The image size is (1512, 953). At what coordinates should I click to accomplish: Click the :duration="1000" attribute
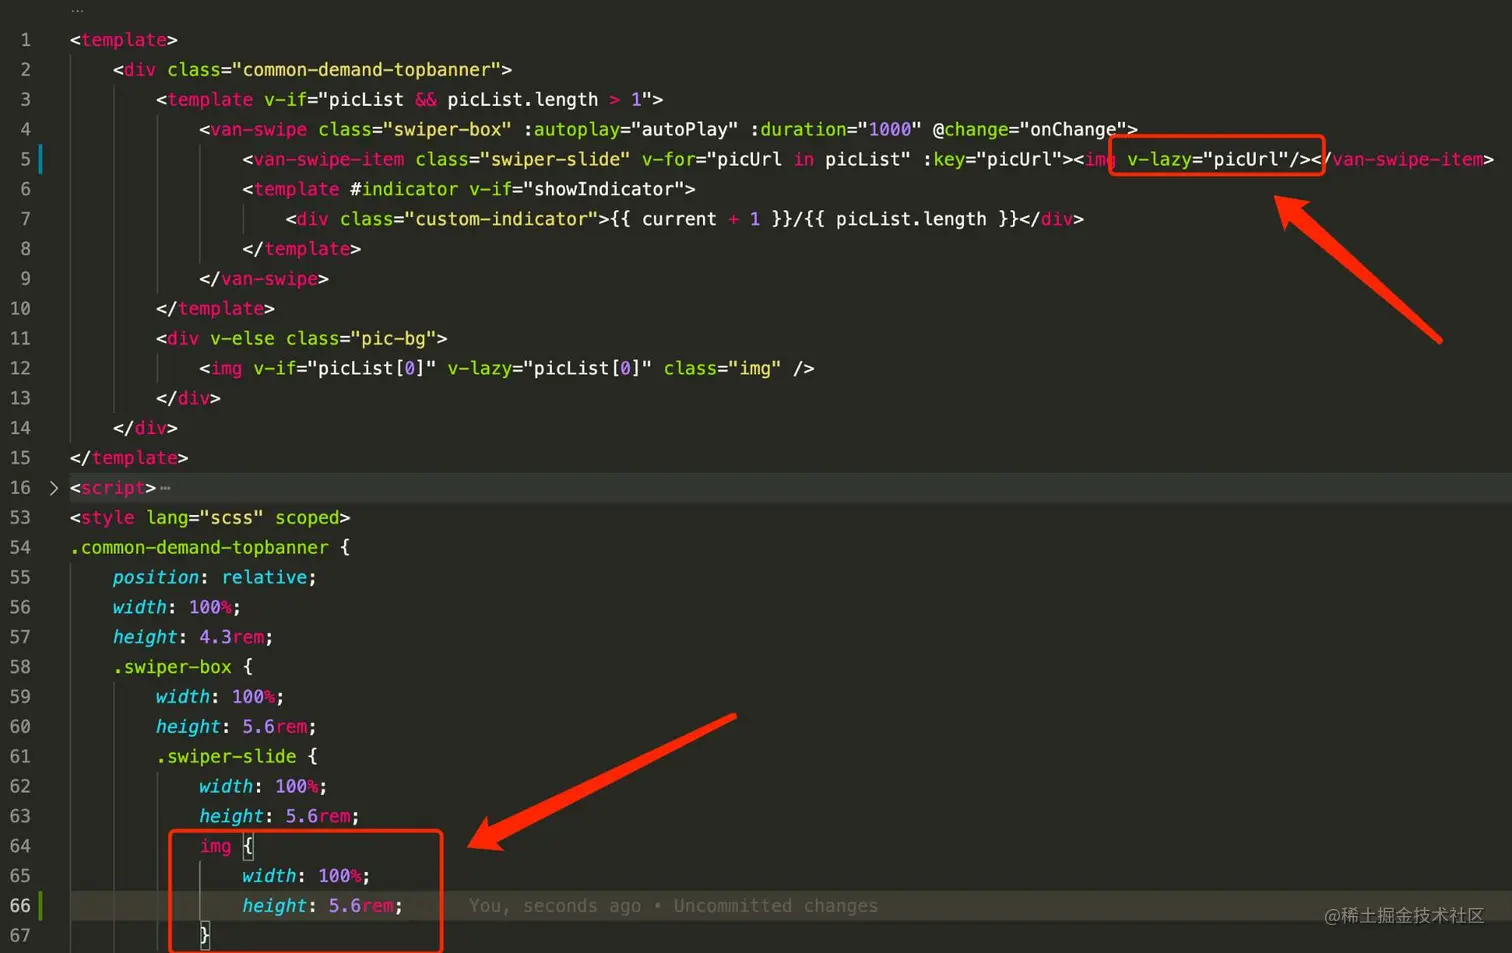pyautogui.click(x=836, y=130)
